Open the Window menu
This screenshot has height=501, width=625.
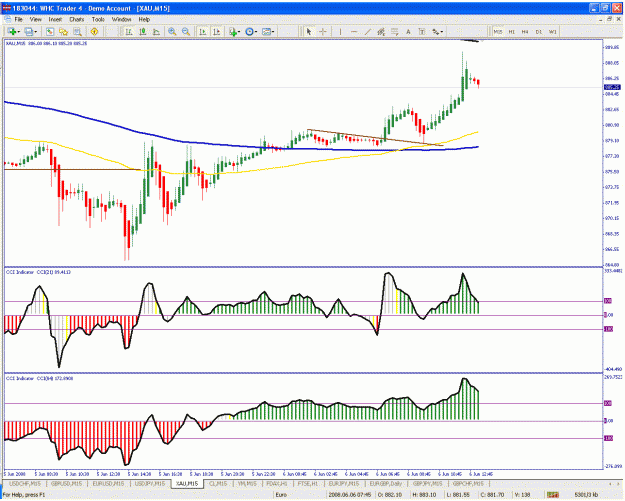121,19
